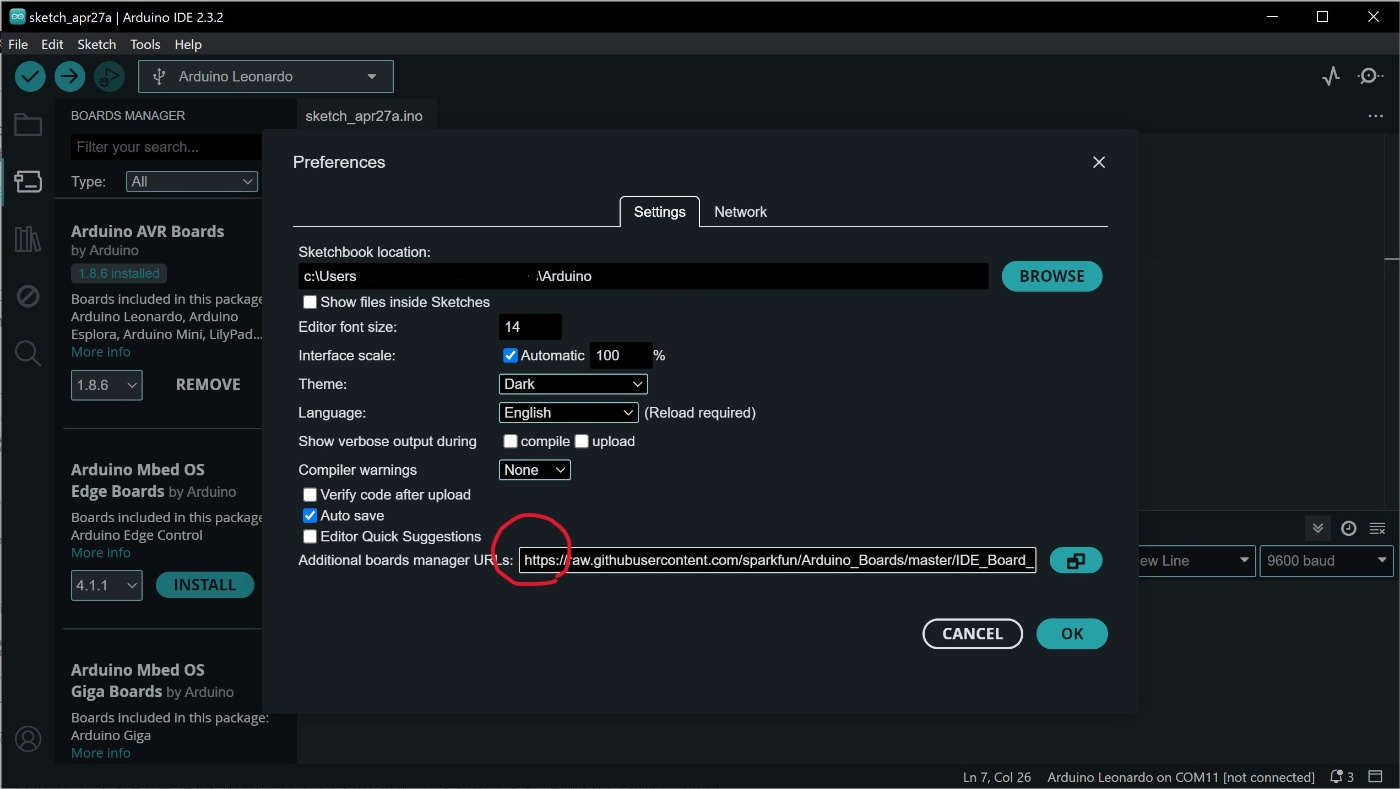
Task: Open the Sketchbook folder icon in sidebar
Action: [28, 125]
